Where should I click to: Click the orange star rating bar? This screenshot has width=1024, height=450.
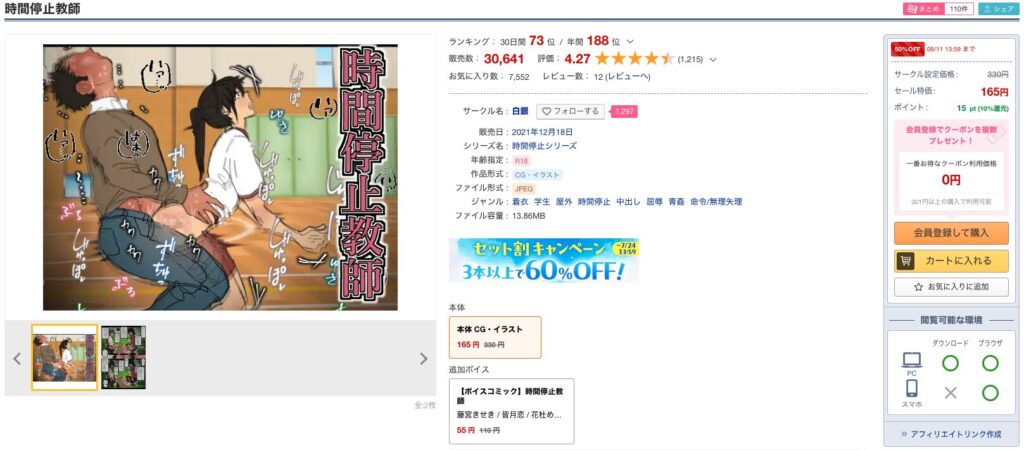click(x=634, y=59)
